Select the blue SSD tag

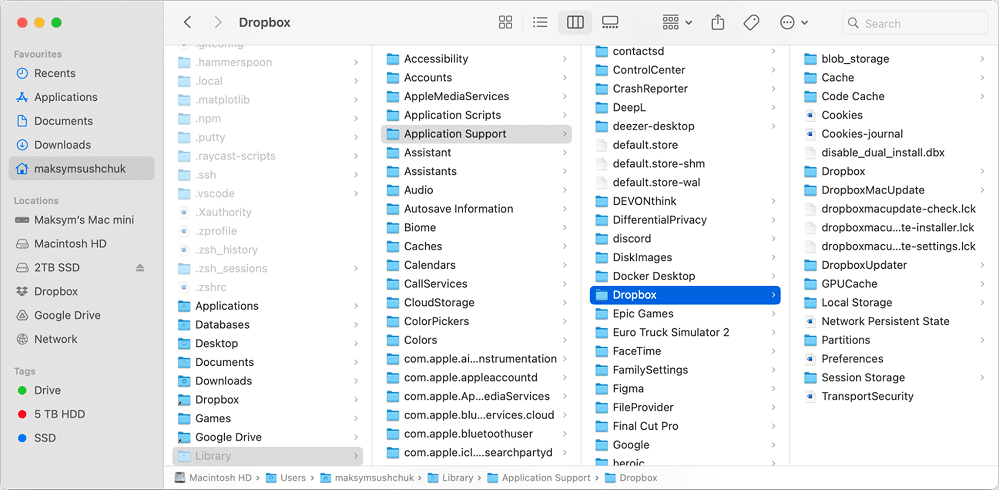pos(81,438)
